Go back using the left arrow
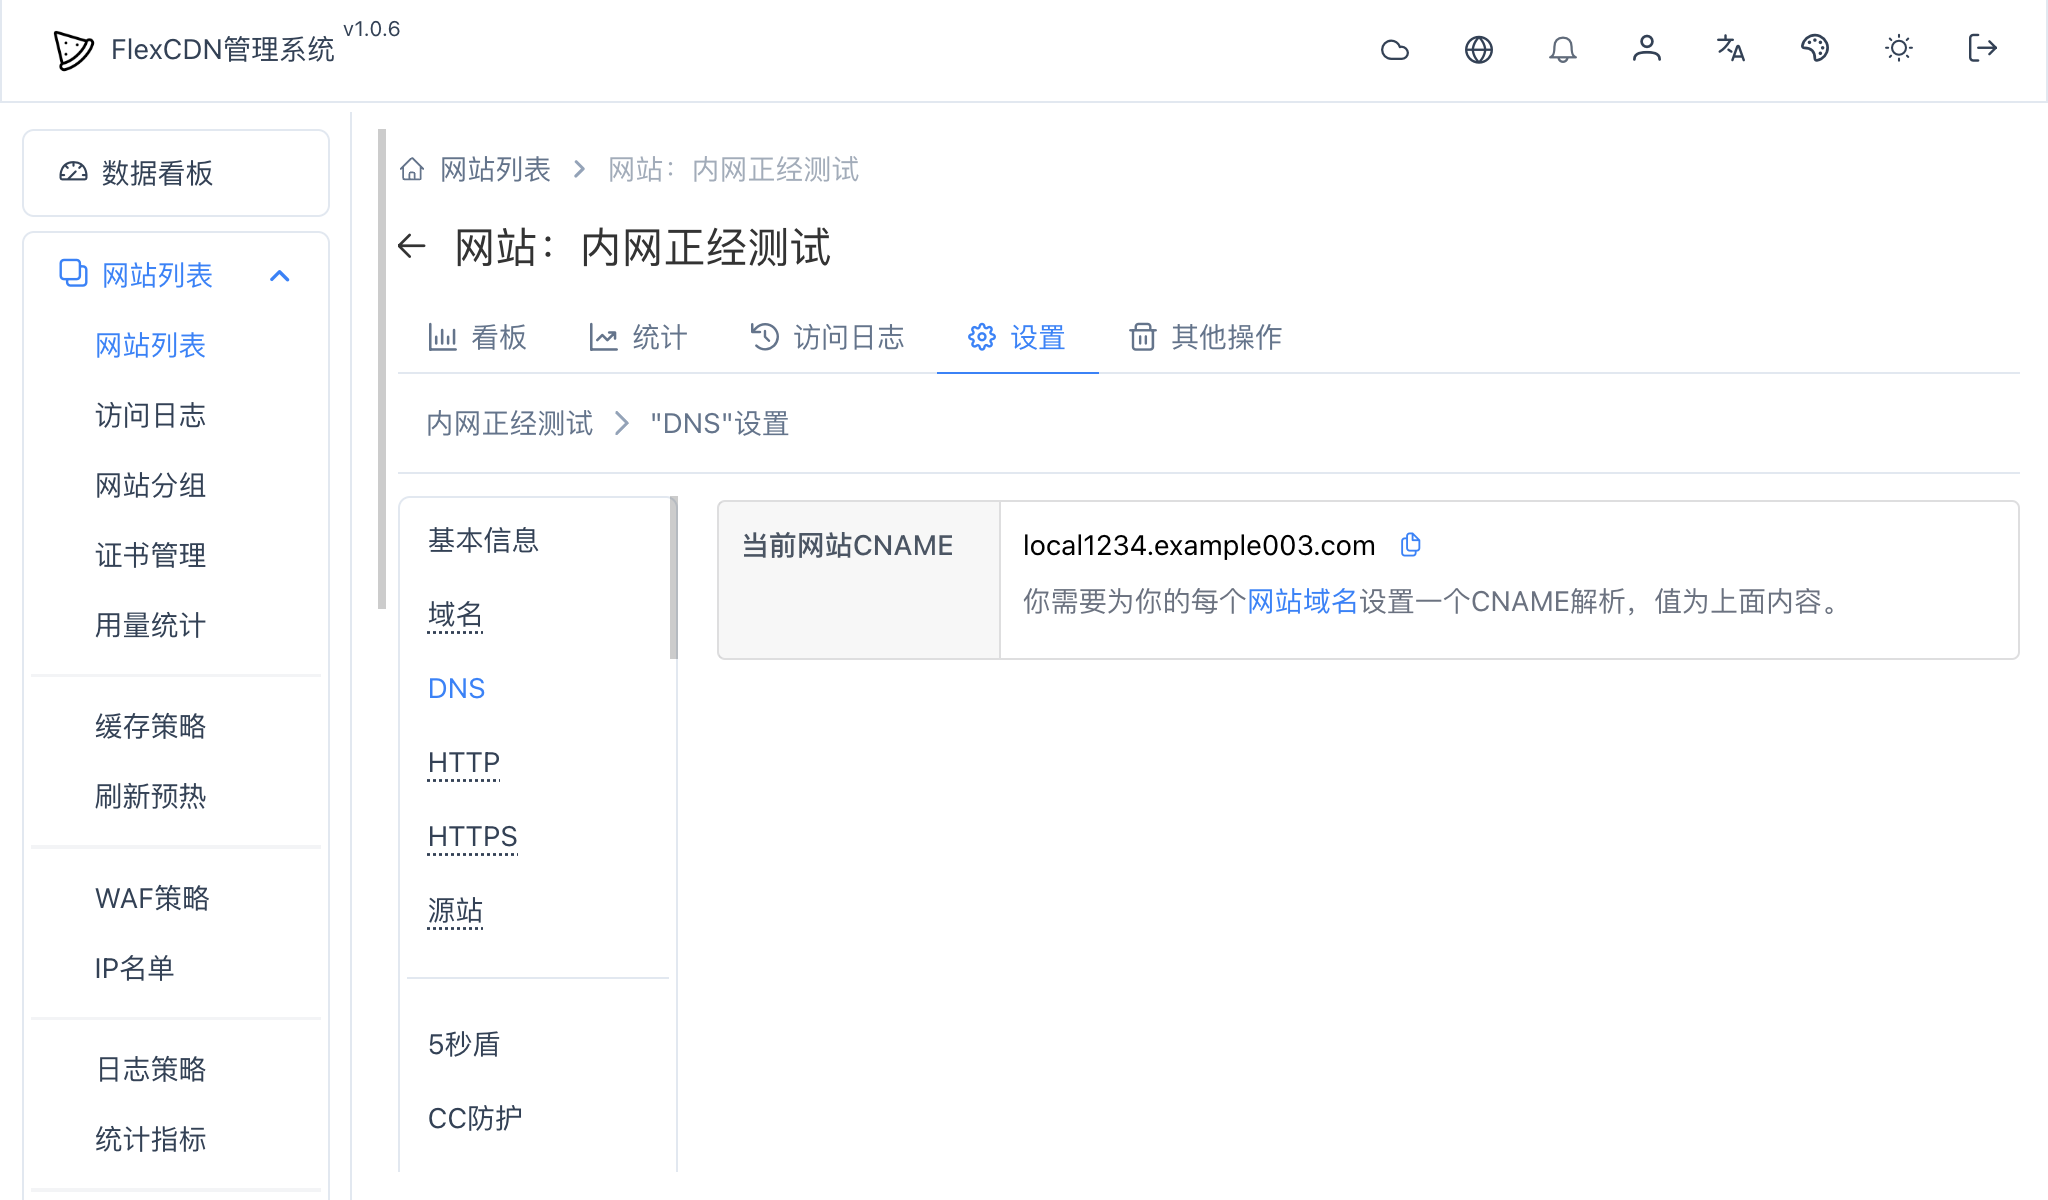The width and height of the screenshot is (2048, 1200). (412, 247)
